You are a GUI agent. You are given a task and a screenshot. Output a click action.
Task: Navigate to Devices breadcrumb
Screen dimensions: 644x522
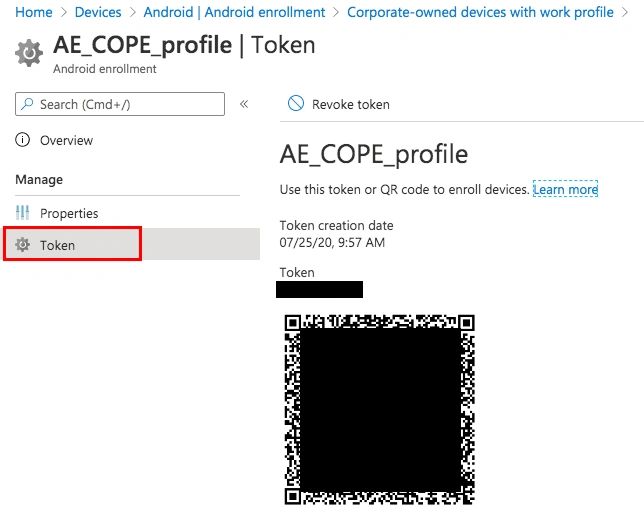[x=98, y=12]
